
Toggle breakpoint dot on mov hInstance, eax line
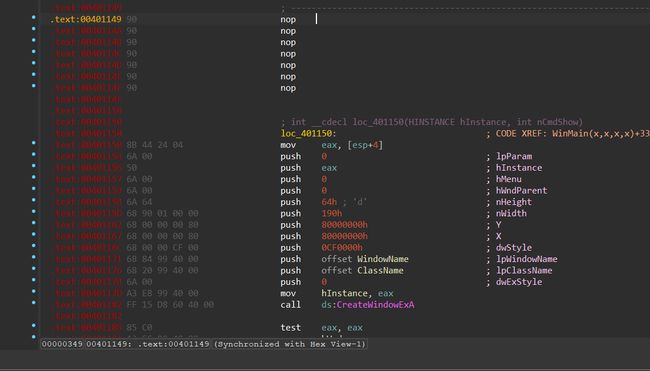pos(34,291)
